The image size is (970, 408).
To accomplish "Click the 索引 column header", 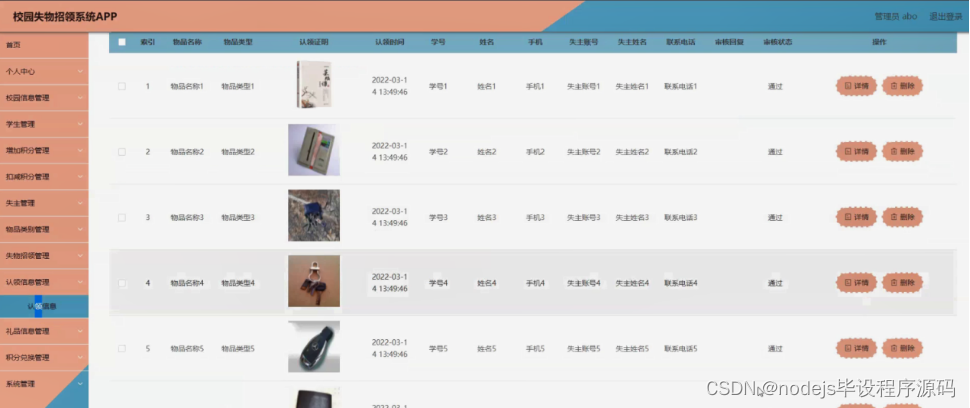I will (x=148, y=42).
